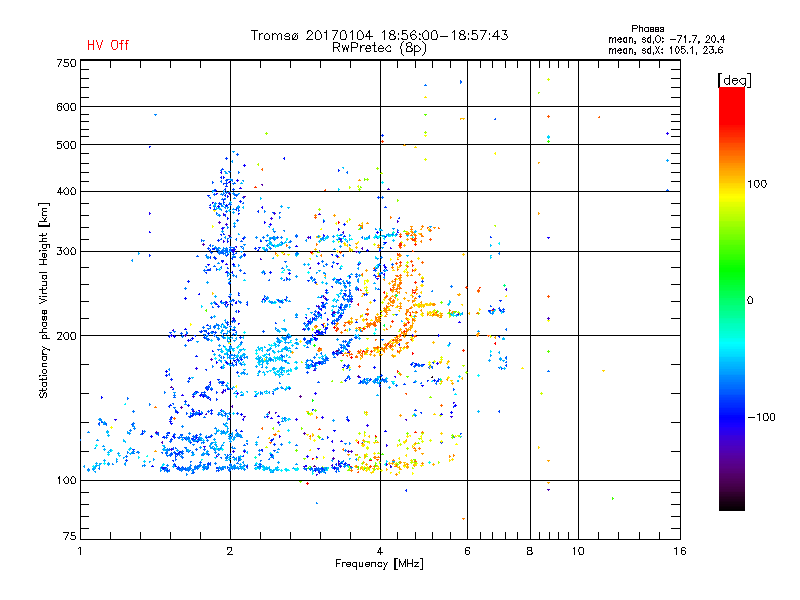800x600 pixels.
Task: Click the x-axis '2' tick label
Action: click(x=230, y=551)
